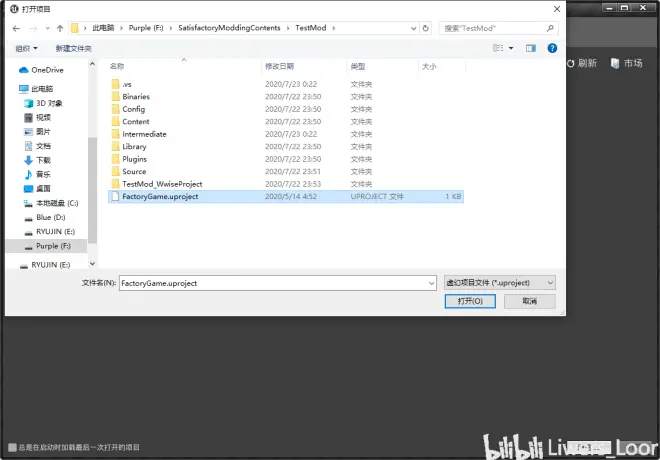Toggle the preview pane icon

coord(531,48)
